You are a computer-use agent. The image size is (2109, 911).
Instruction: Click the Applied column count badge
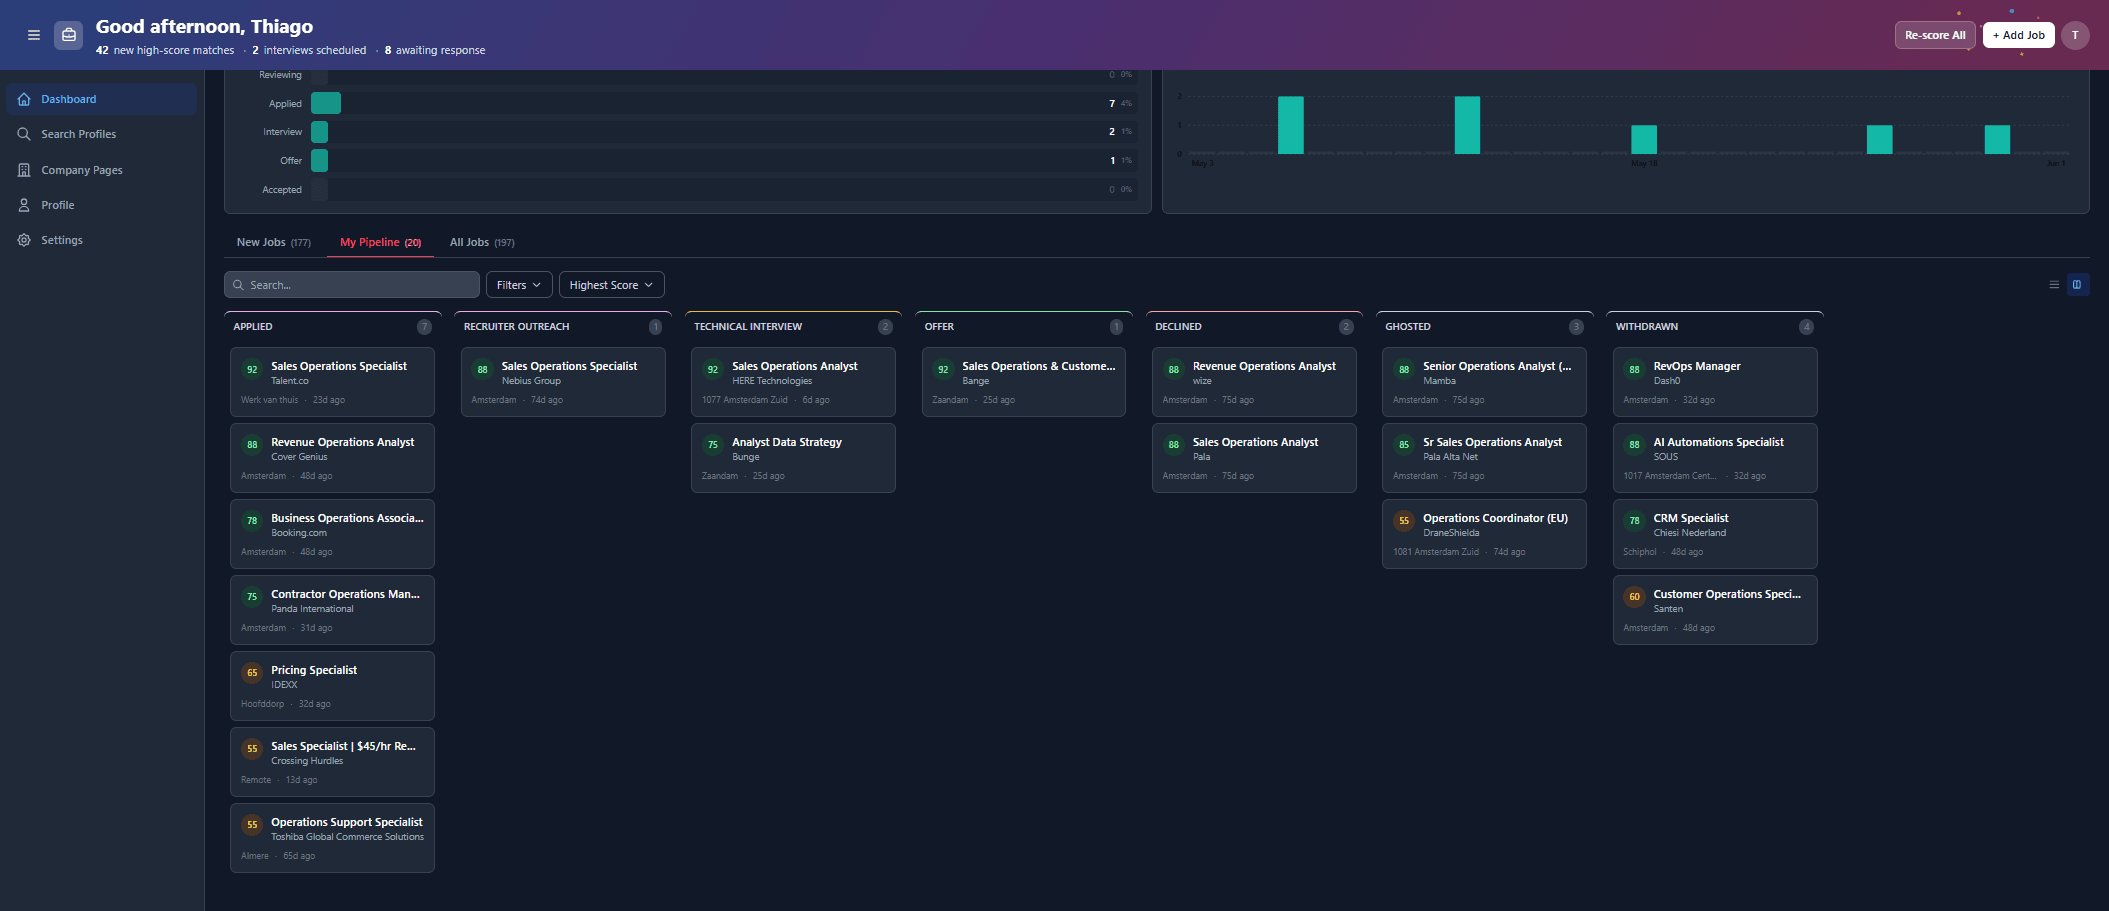point(424,327)
